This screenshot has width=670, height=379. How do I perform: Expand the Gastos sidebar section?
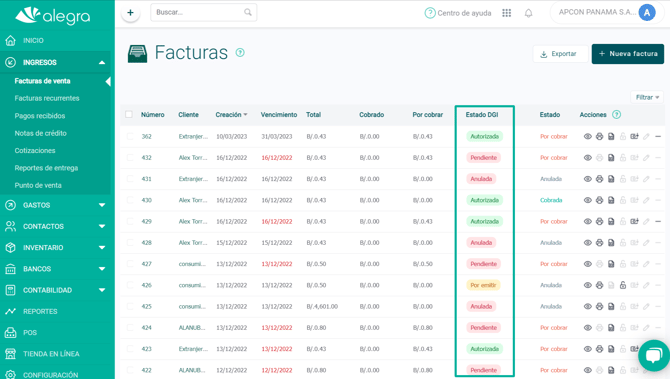55,205
